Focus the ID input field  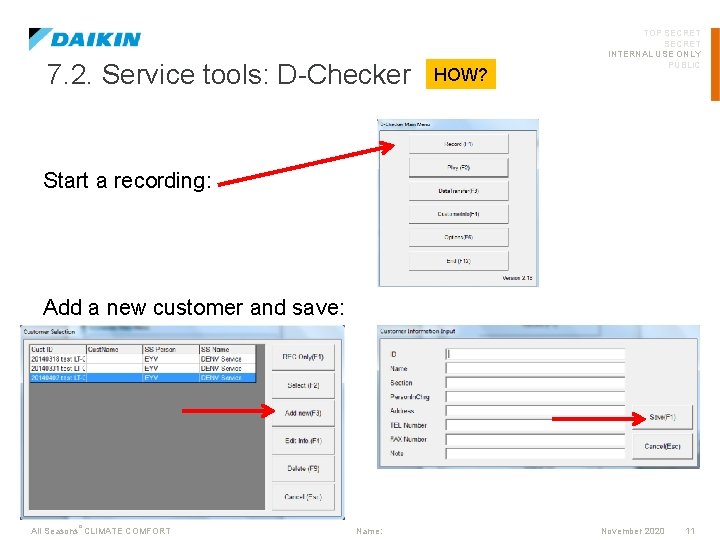pyautogui.click(x=535, y=354)
